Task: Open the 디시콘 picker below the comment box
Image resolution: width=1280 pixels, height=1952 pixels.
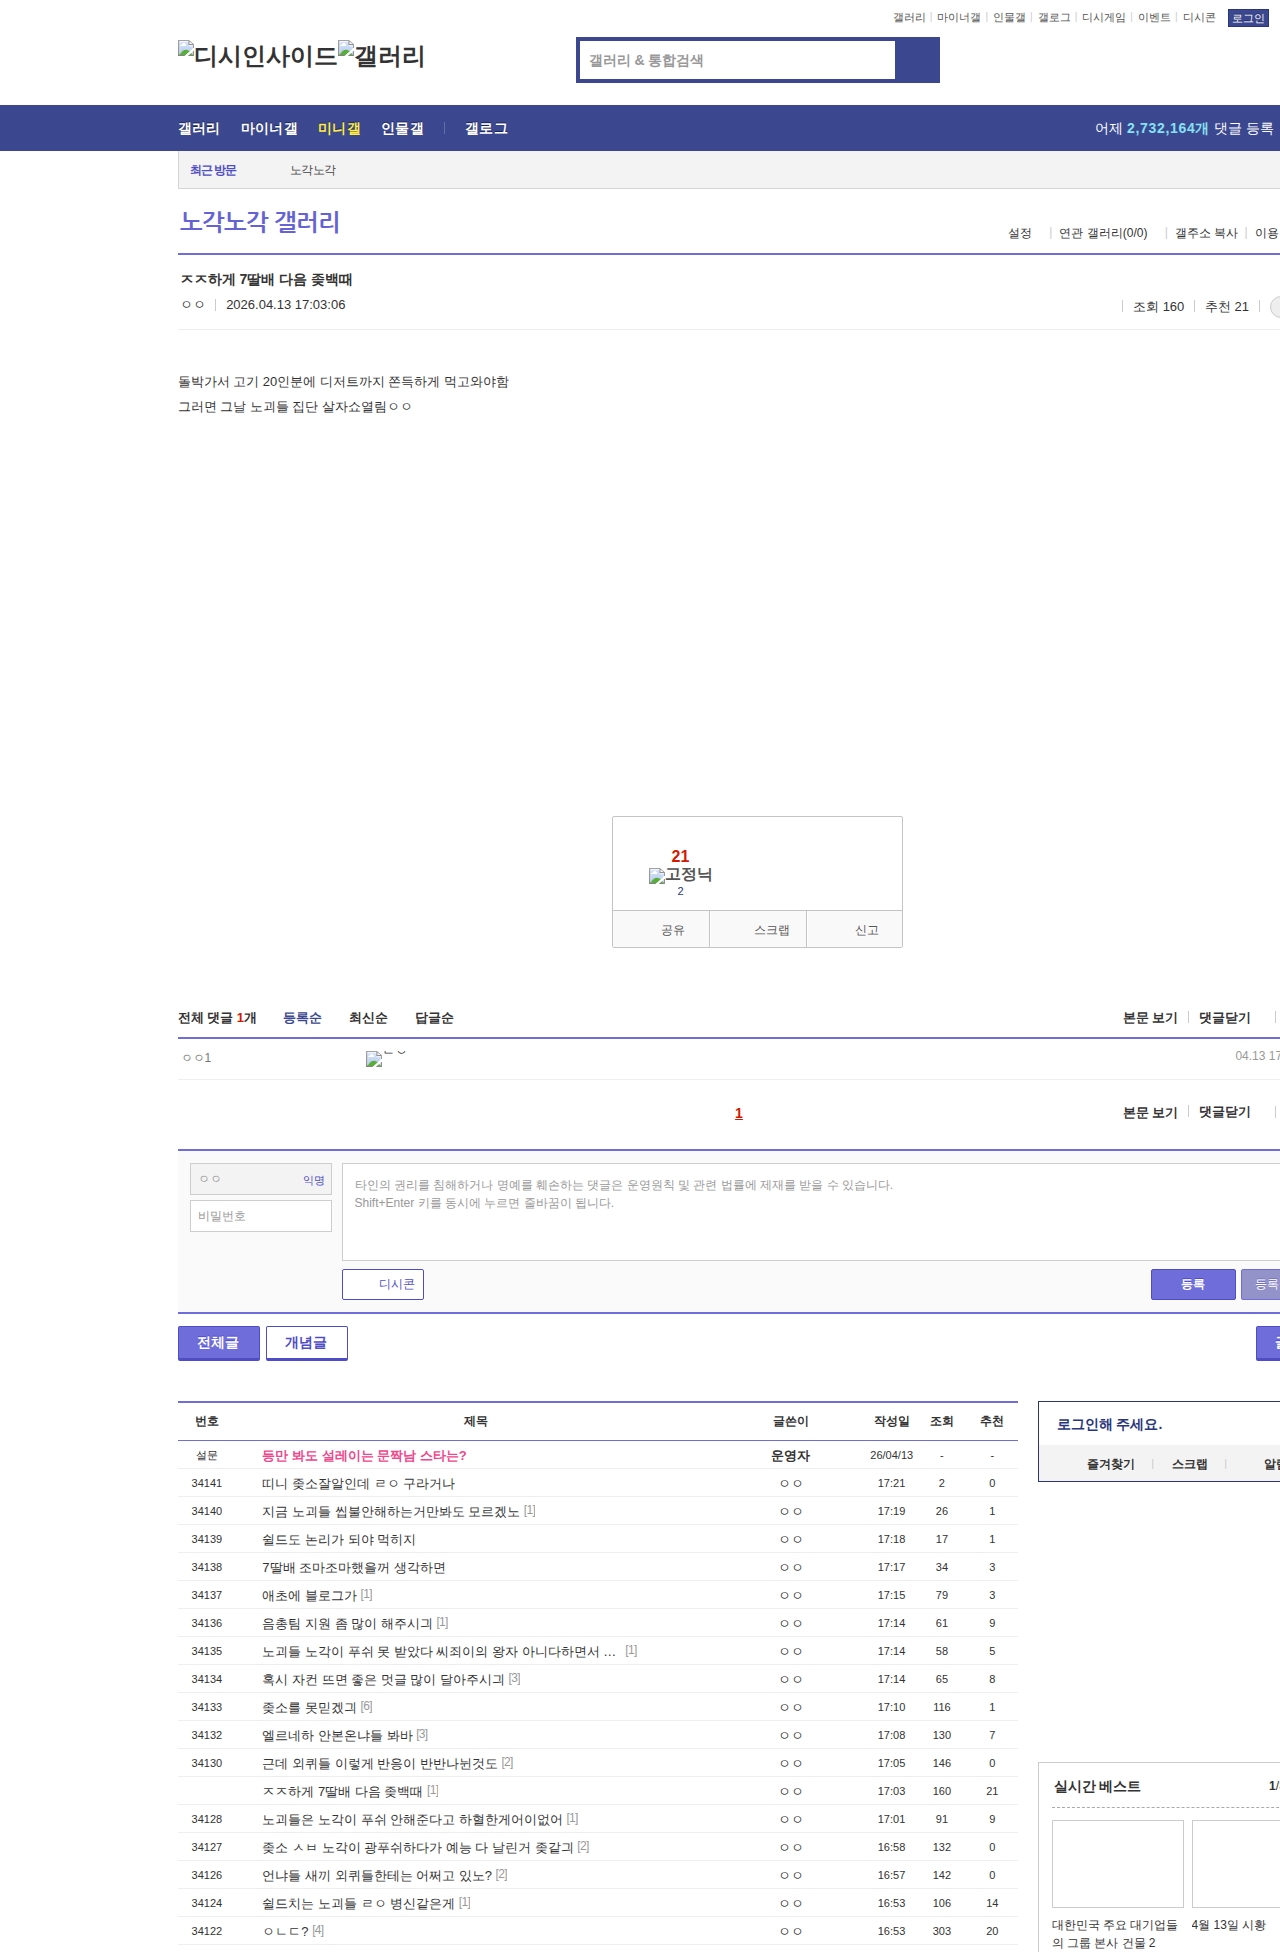Action: pos(383,1284)
